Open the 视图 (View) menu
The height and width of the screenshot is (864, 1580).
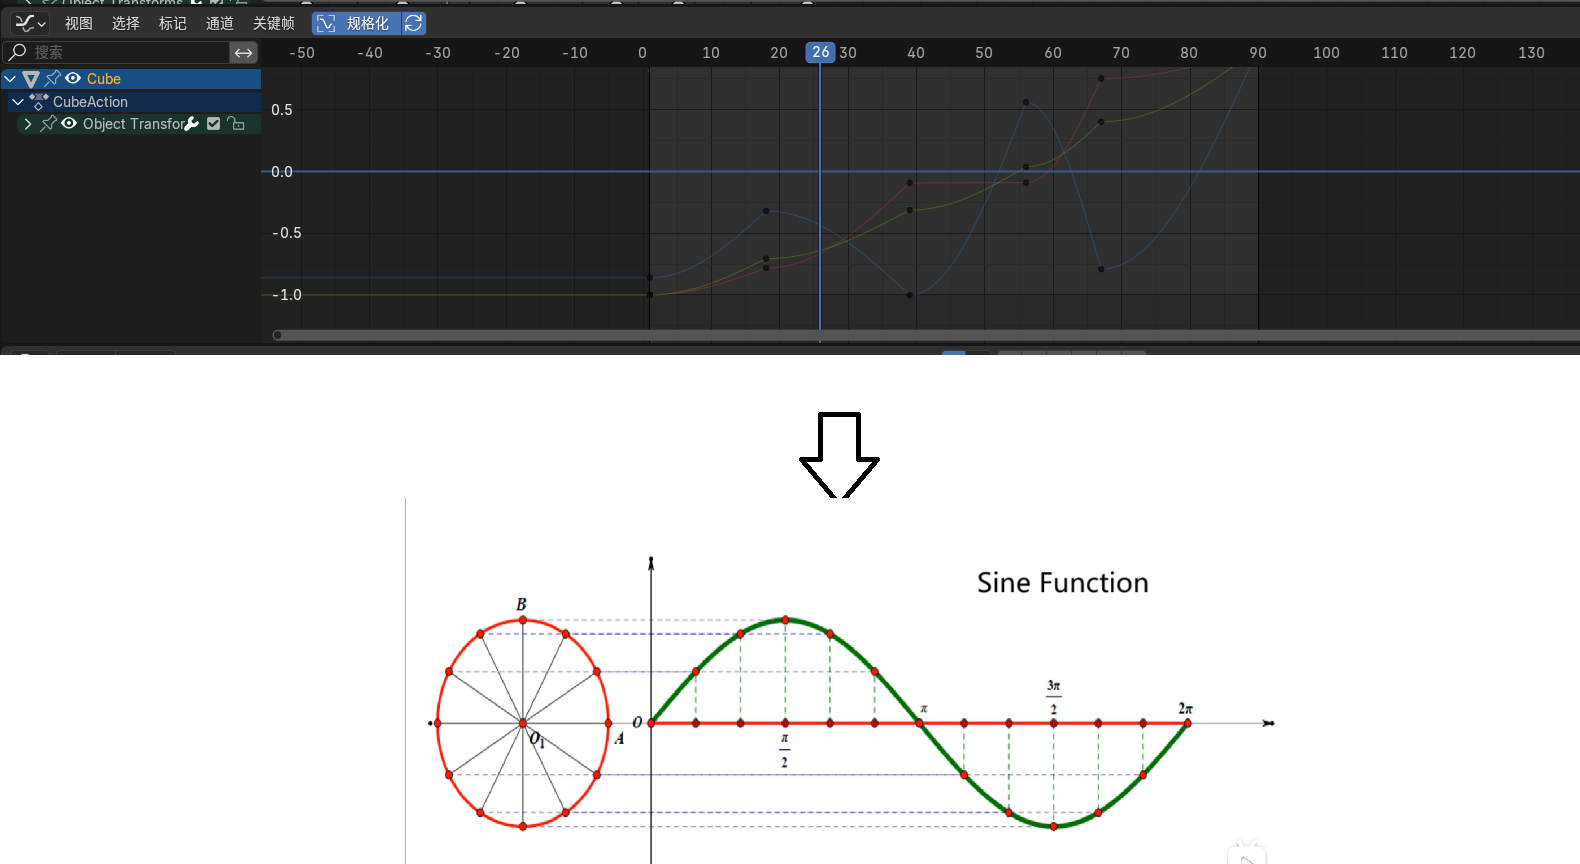coord(79,23)
